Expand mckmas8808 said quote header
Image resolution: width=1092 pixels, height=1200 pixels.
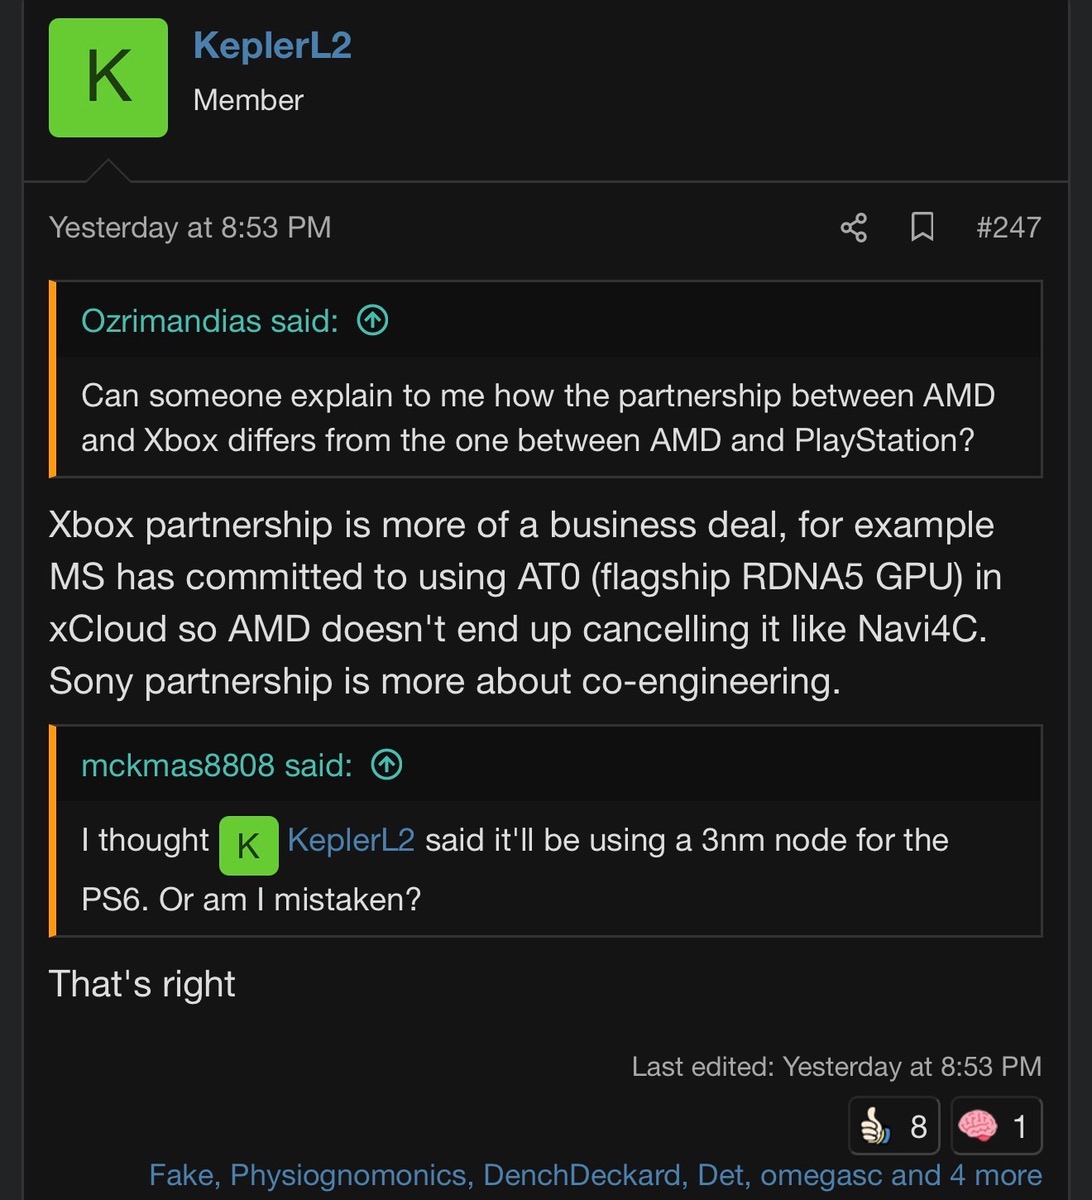pos(216,766)
